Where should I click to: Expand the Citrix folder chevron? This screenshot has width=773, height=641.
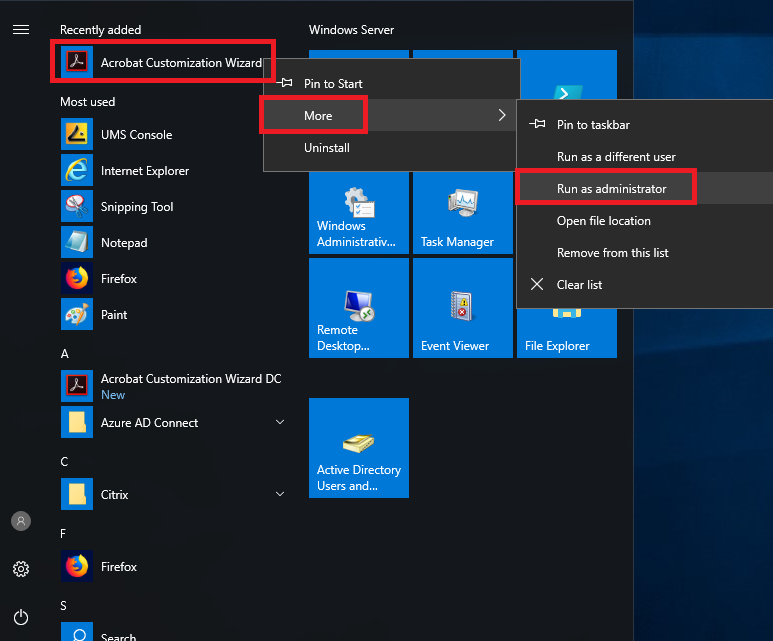pyautogui.click(x=280, y=495)
